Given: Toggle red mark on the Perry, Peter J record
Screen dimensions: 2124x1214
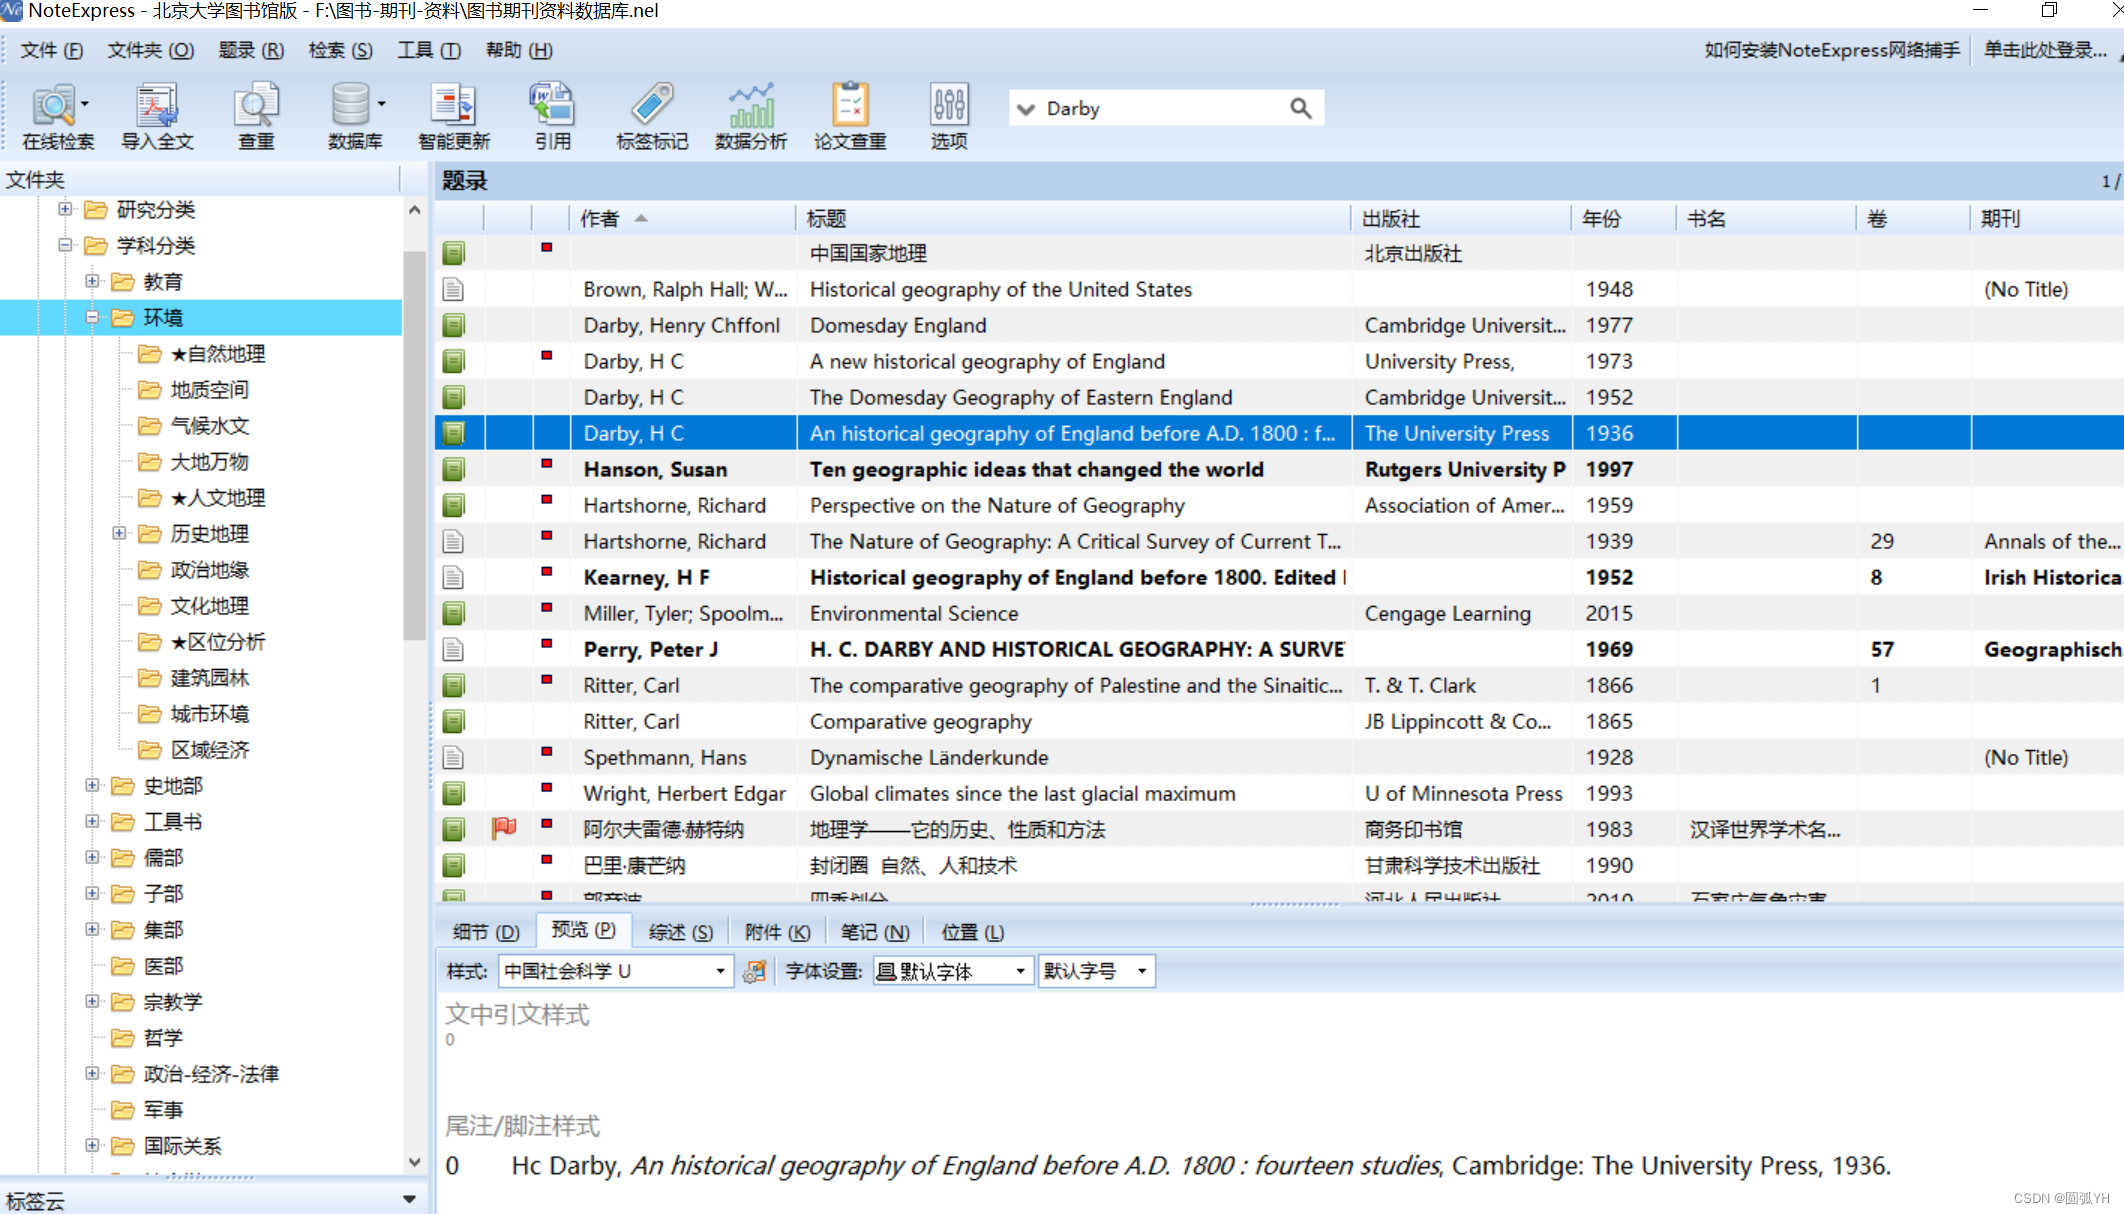Looking at the screenshot, I should tap(547, 644).
